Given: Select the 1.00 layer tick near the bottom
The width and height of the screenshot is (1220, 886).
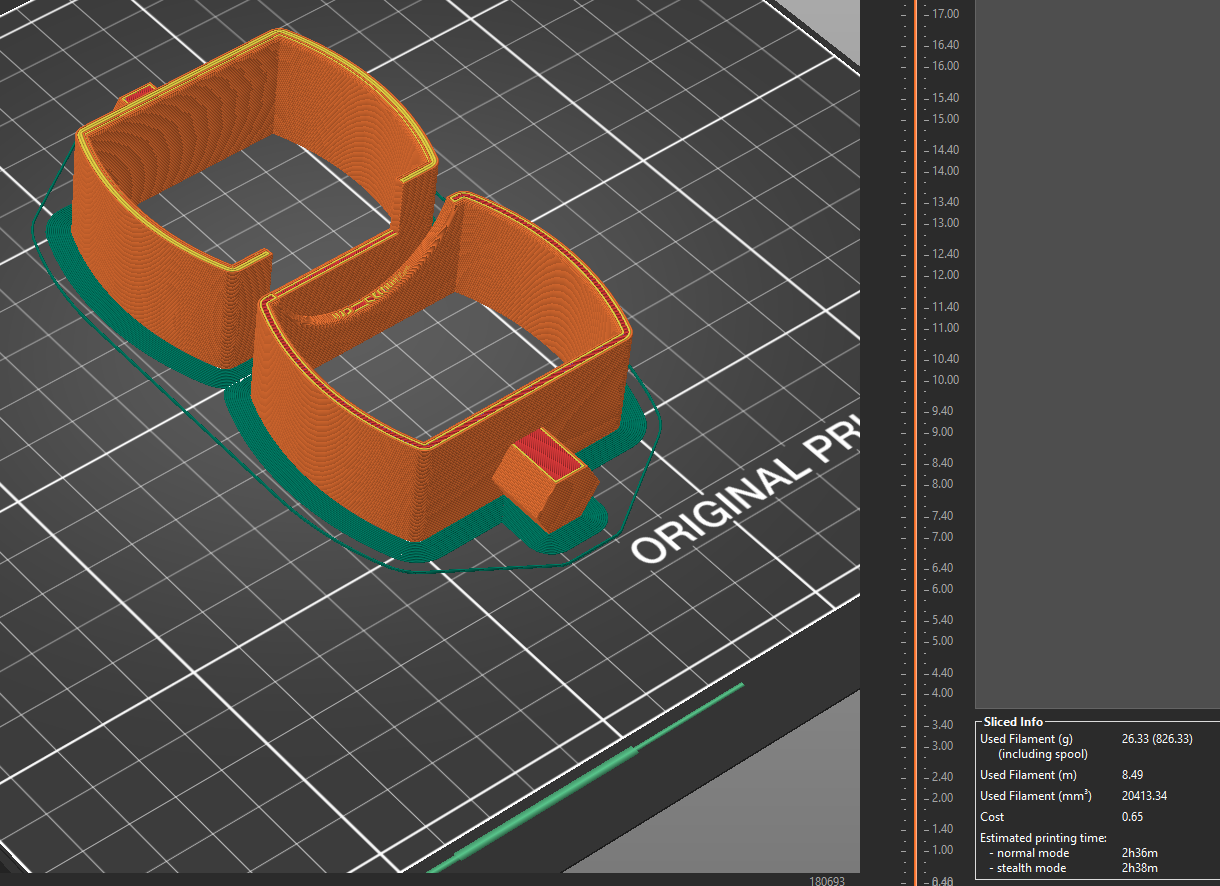Looking at the screenshot, I should tap(945, 850).
